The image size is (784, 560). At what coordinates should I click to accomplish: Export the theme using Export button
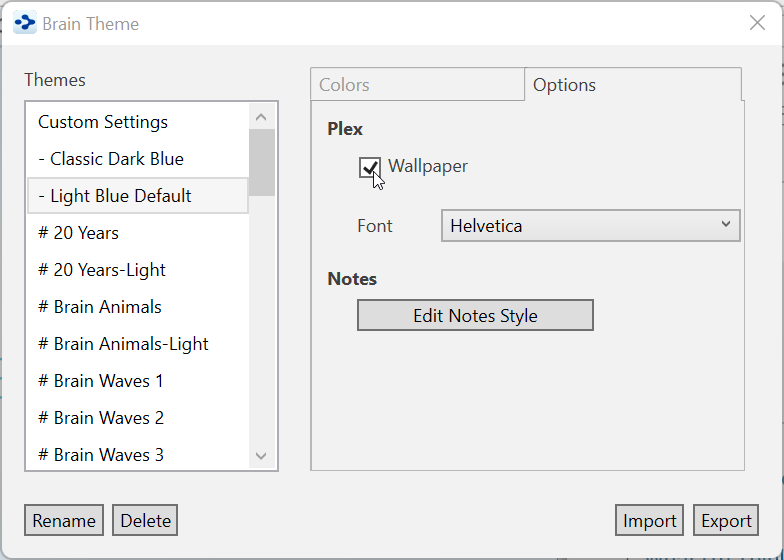(x=726, y=520)
